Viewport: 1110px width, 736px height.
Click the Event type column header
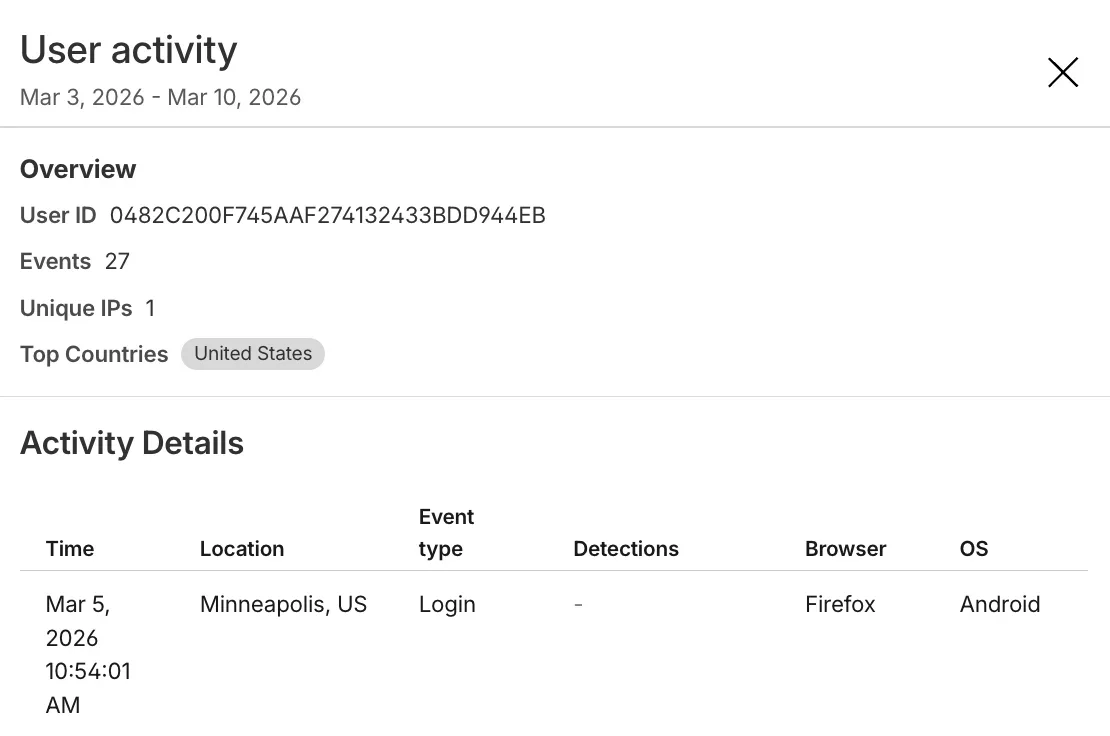(x=446, y=532)
